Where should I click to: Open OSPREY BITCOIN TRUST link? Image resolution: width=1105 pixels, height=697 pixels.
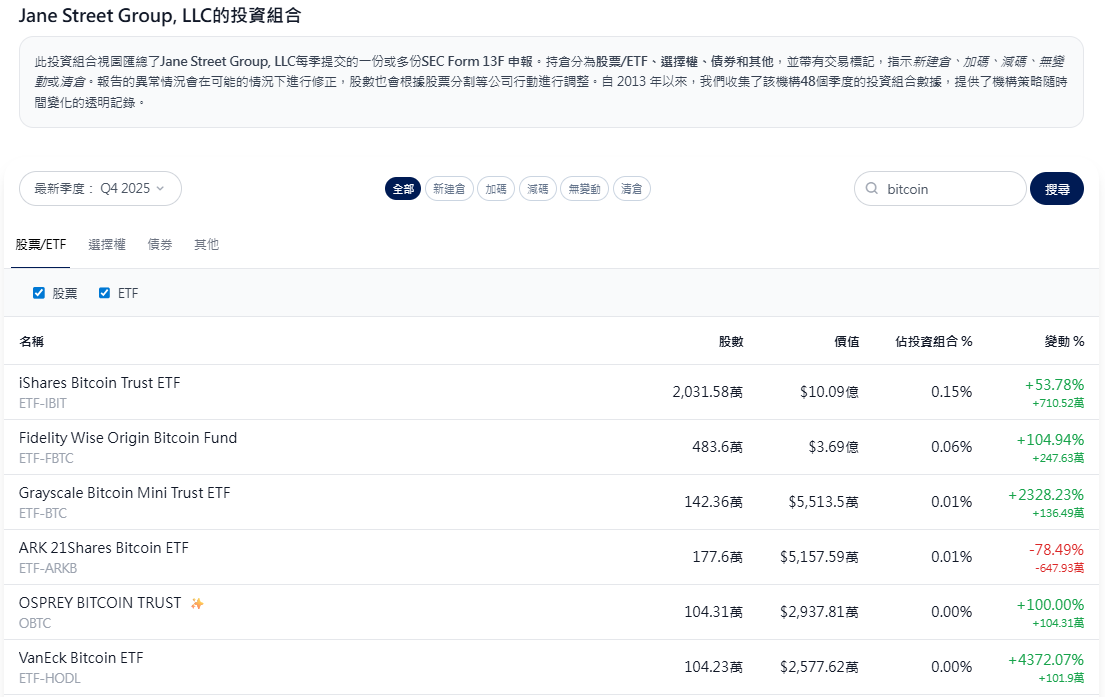point(100,603)
